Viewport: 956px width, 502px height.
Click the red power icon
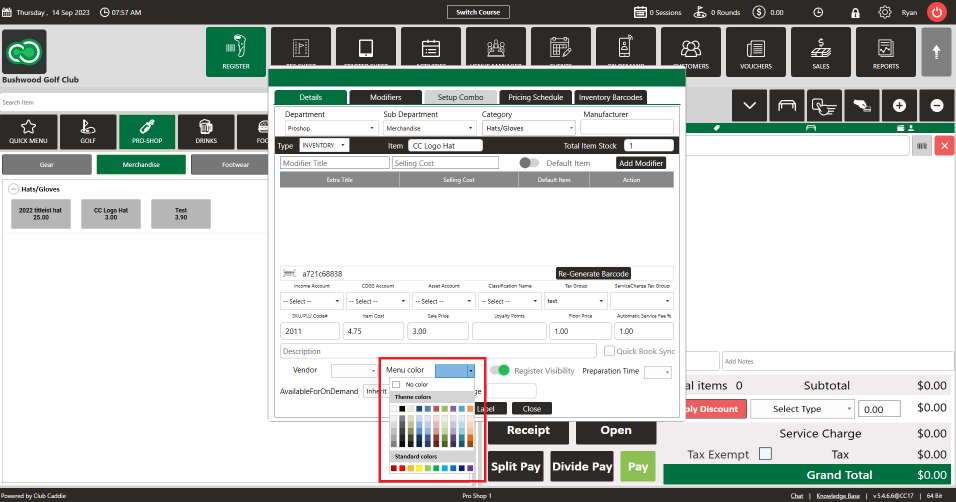pos(936,12)
